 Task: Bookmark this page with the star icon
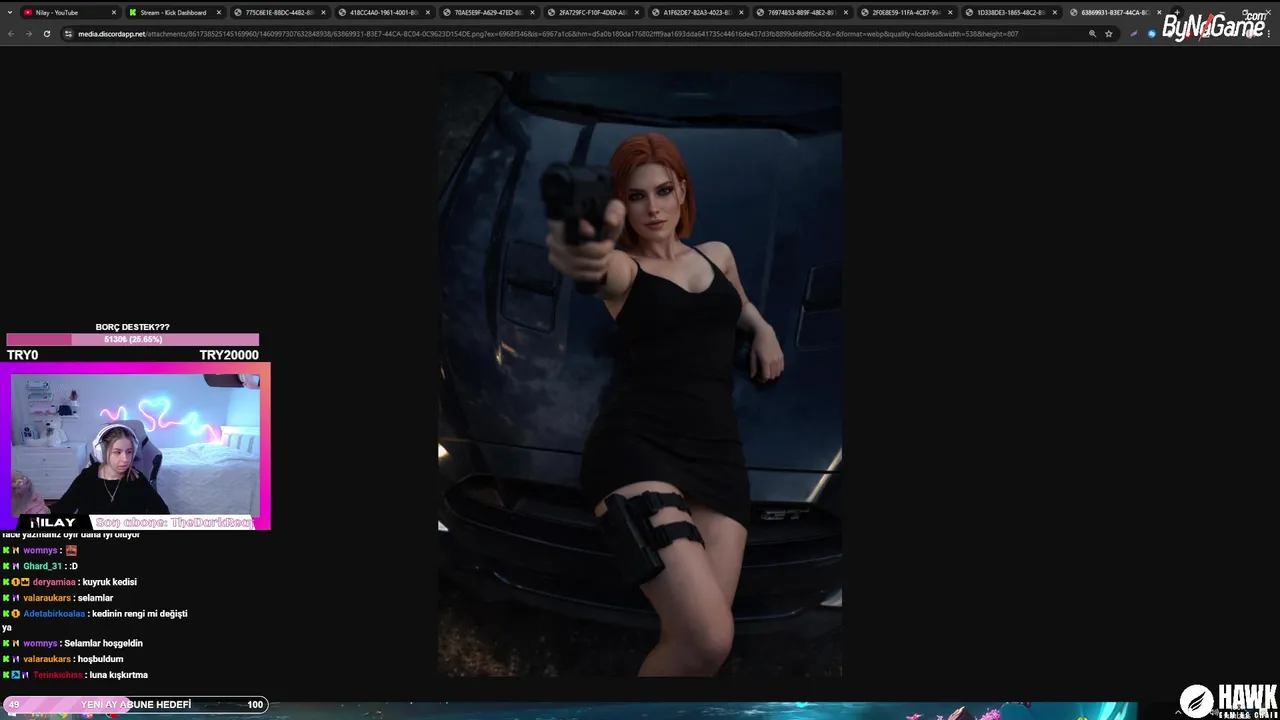pyautogui.click(x=1108, y=33)
